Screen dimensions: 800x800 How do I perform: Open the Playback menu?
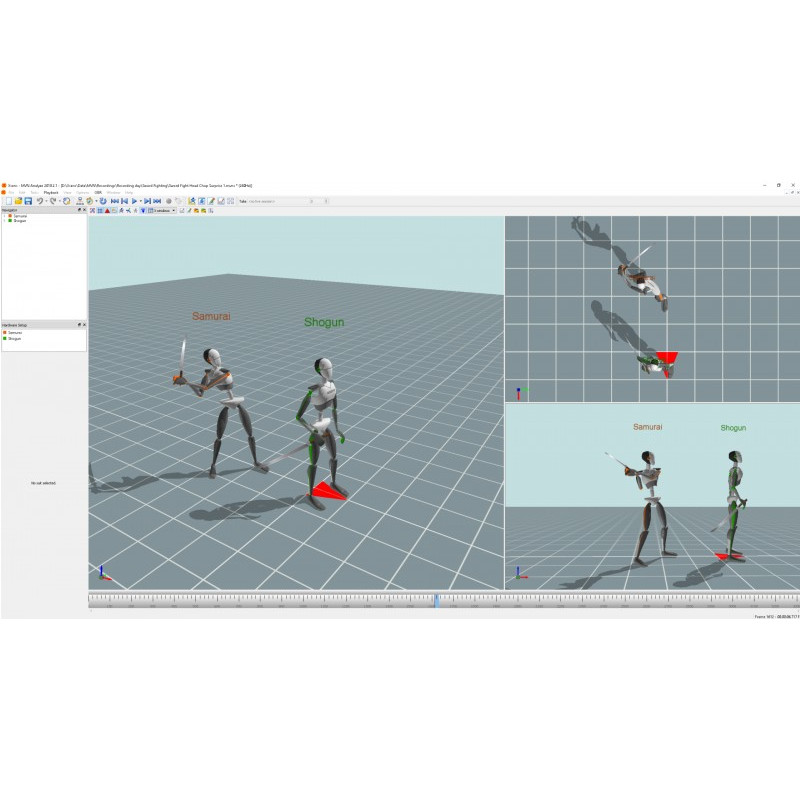[x=51, y=192]
